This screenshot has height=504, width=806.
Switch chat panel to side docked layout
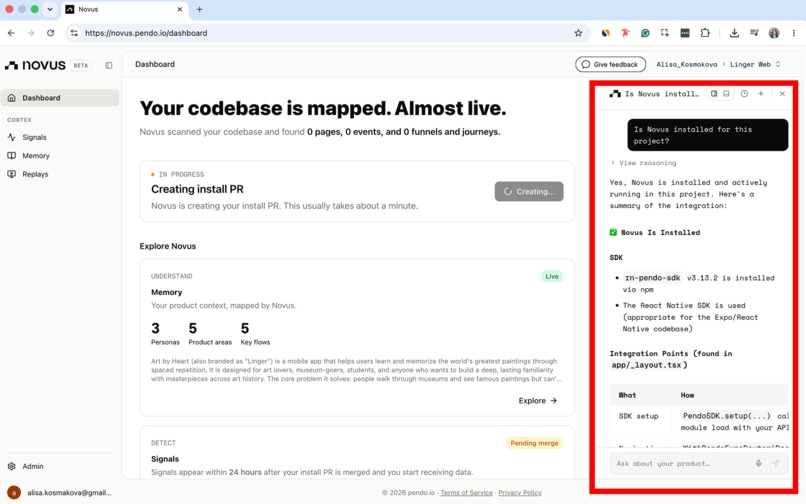click(x=714, y=94)
